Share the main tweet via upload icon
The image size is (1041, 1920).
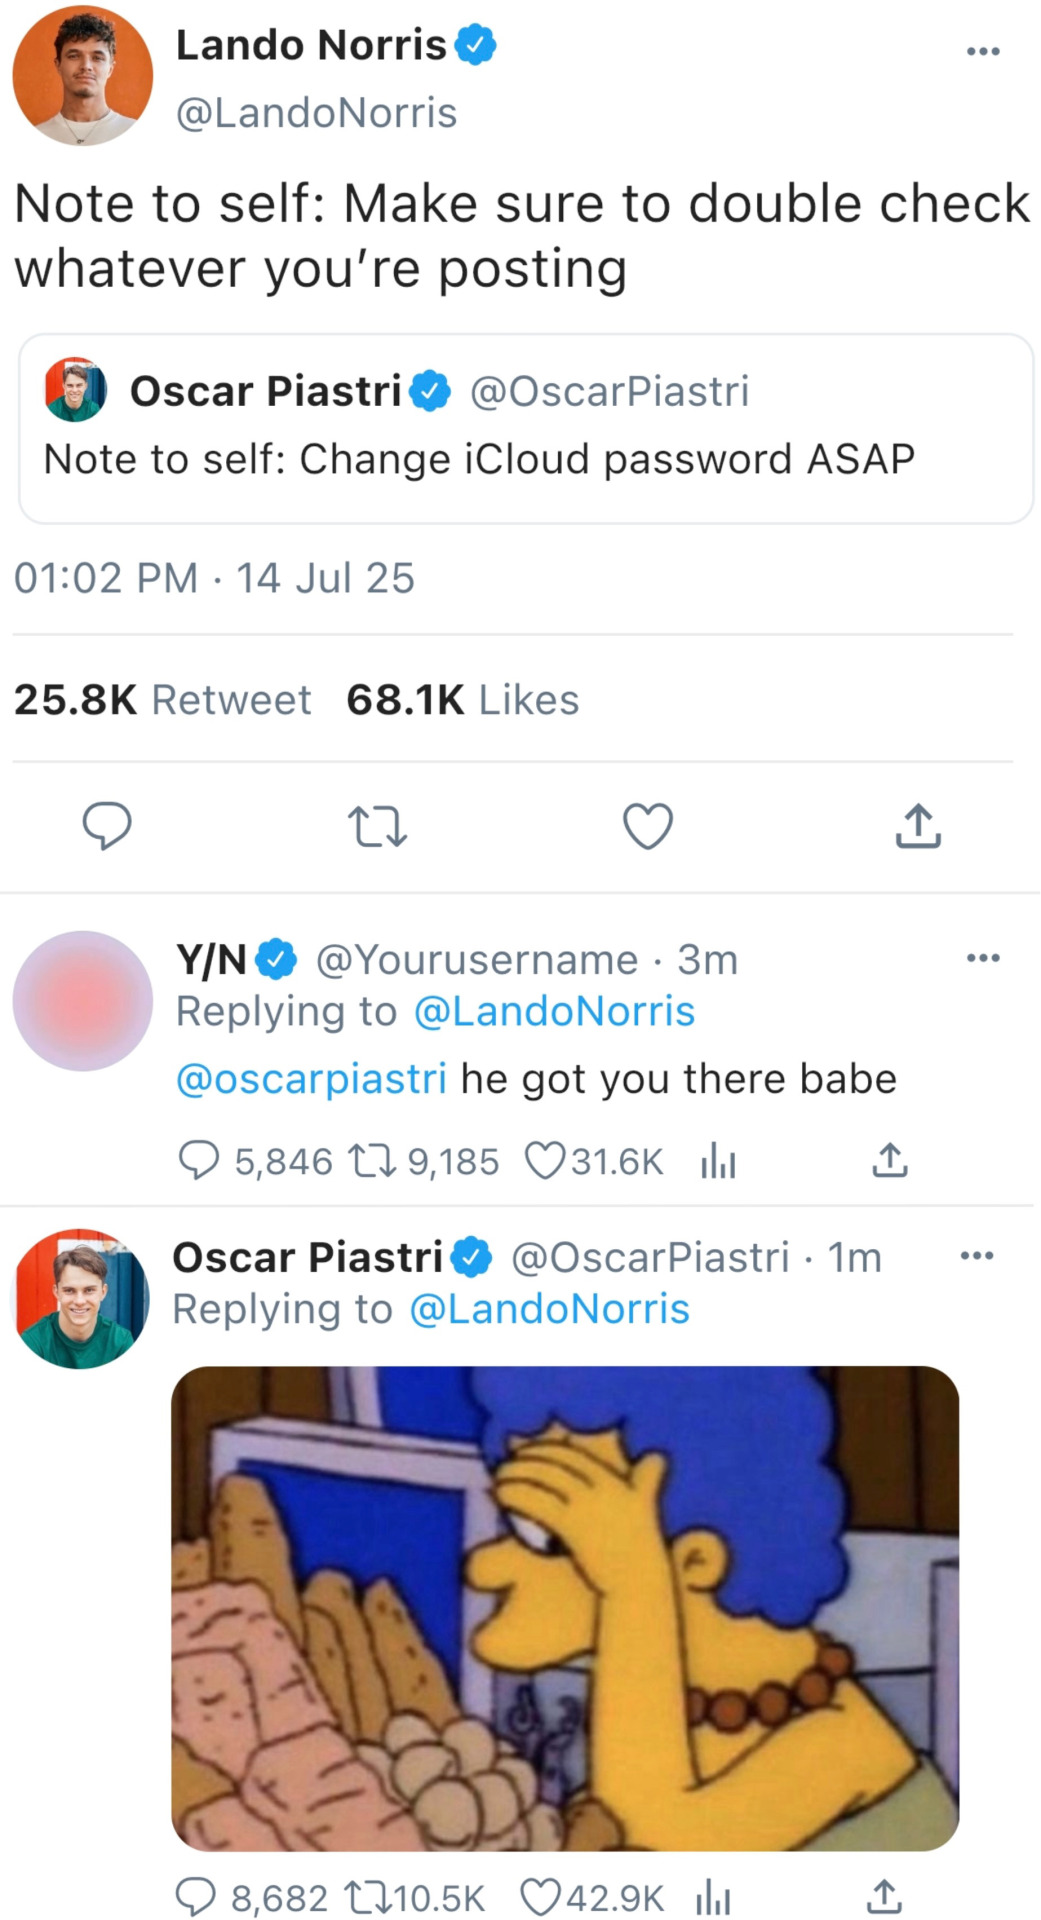918,826
